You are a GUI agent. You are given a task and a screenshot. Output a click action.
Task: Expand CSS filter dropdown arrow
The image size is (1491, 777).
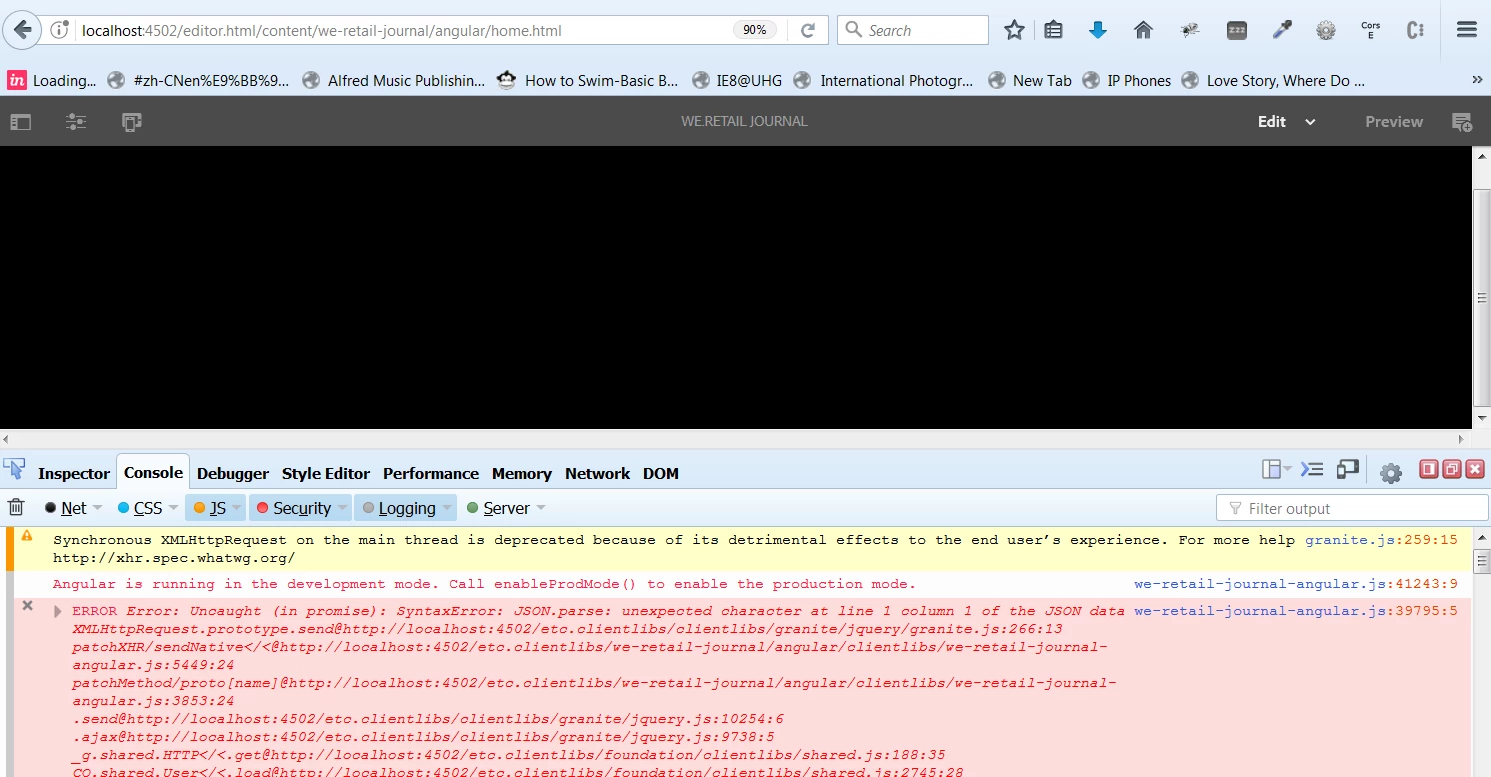click(172, 508)
